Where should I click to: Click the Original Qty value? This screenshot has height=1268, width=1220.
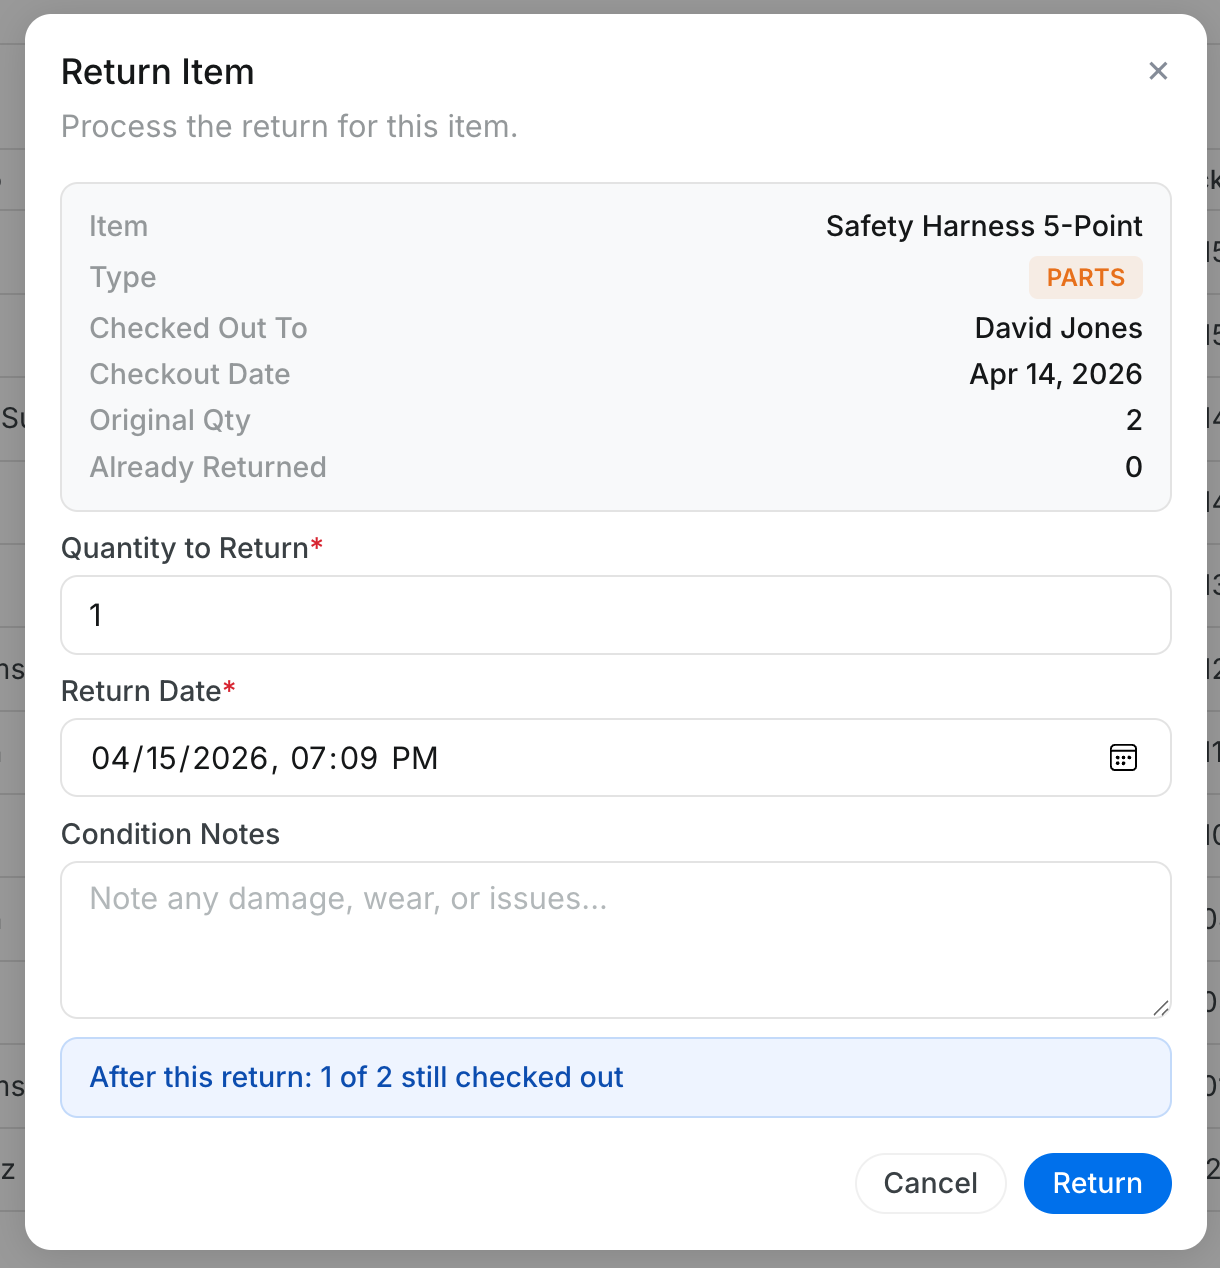(1134, 420)
